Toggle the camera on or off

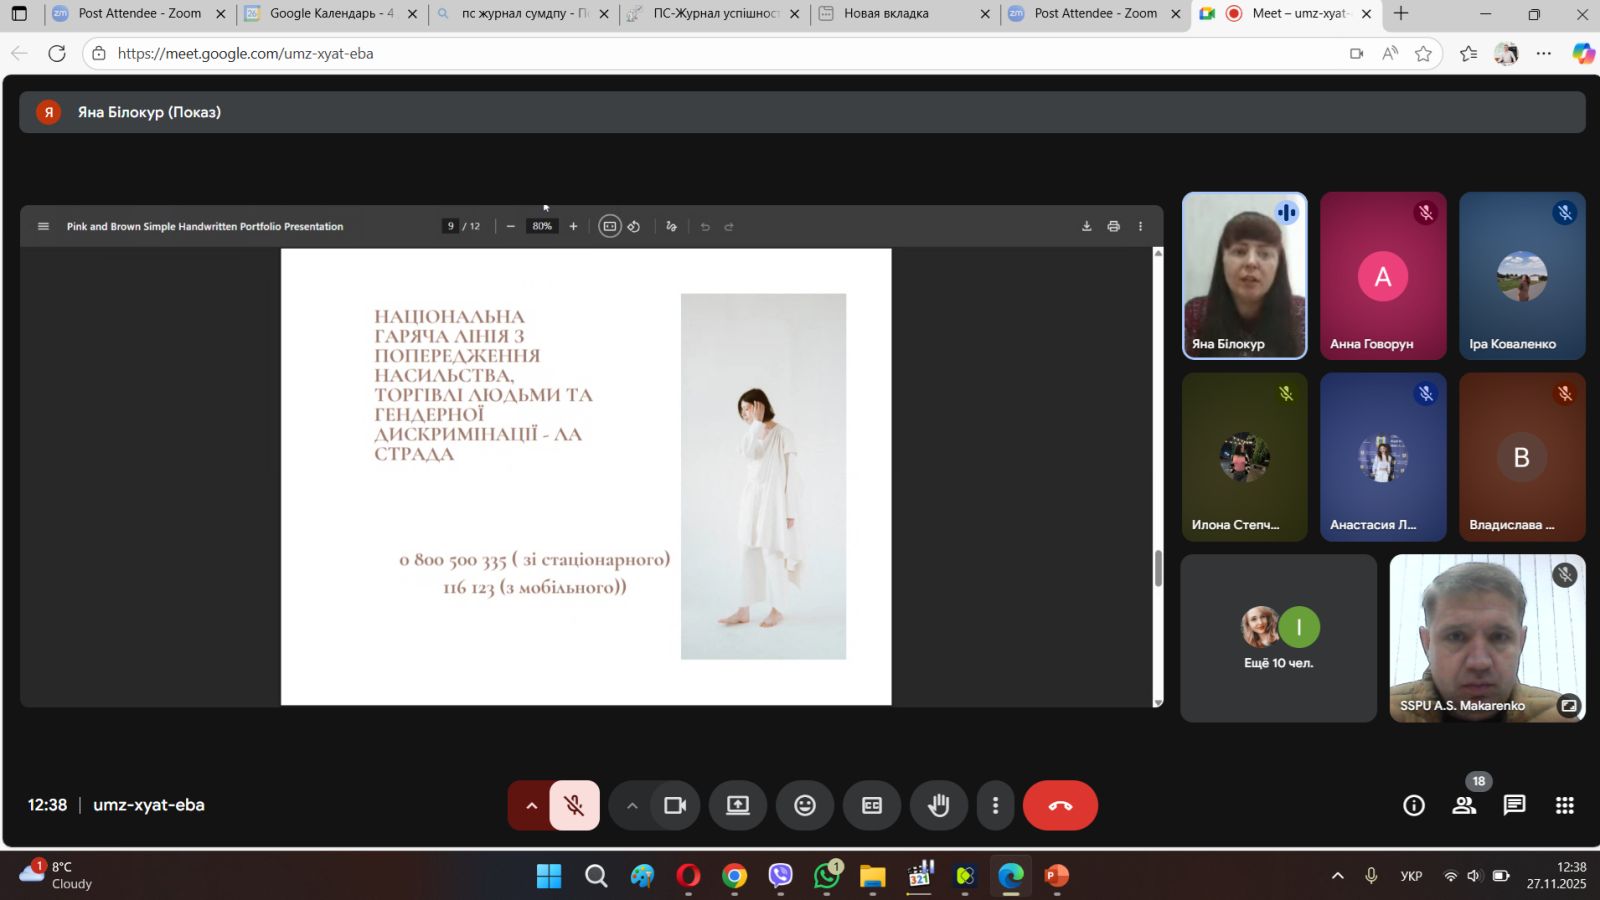(x=675, y=805)
